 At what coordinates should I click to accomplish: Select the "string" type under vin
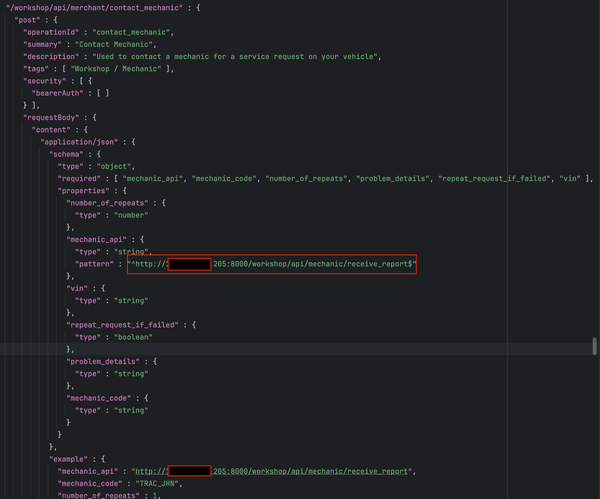[131, 301]
